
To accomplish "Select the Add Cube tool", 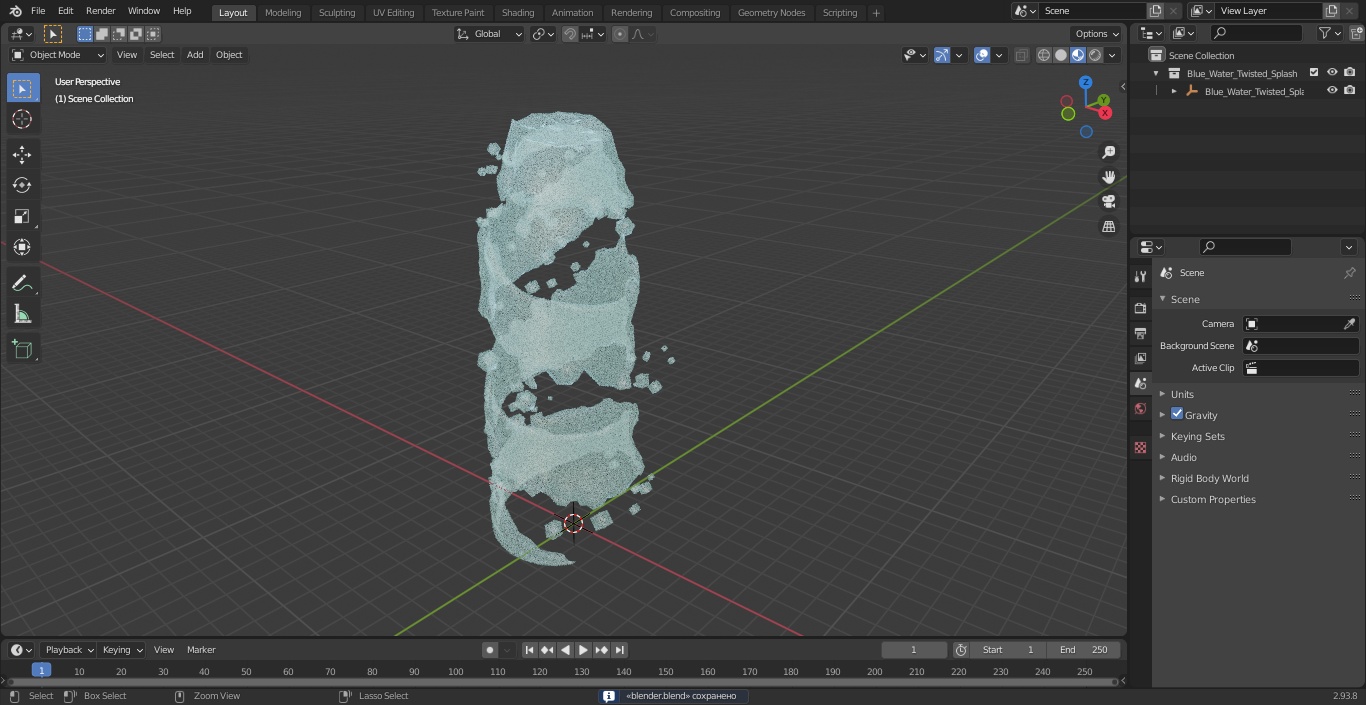I will pyautogui.click(x=22, y=350).
